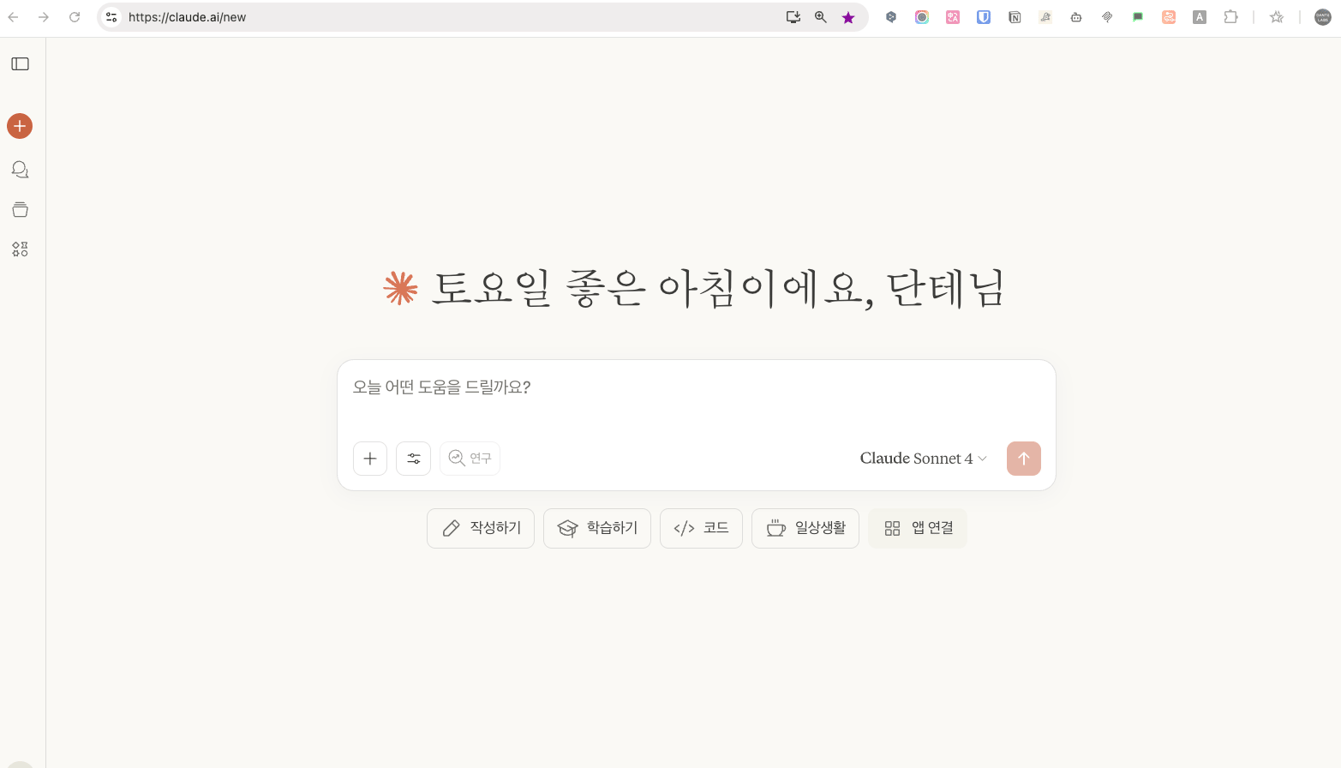
Task: Go back to the previous browser page
Action: pos(14,17)
